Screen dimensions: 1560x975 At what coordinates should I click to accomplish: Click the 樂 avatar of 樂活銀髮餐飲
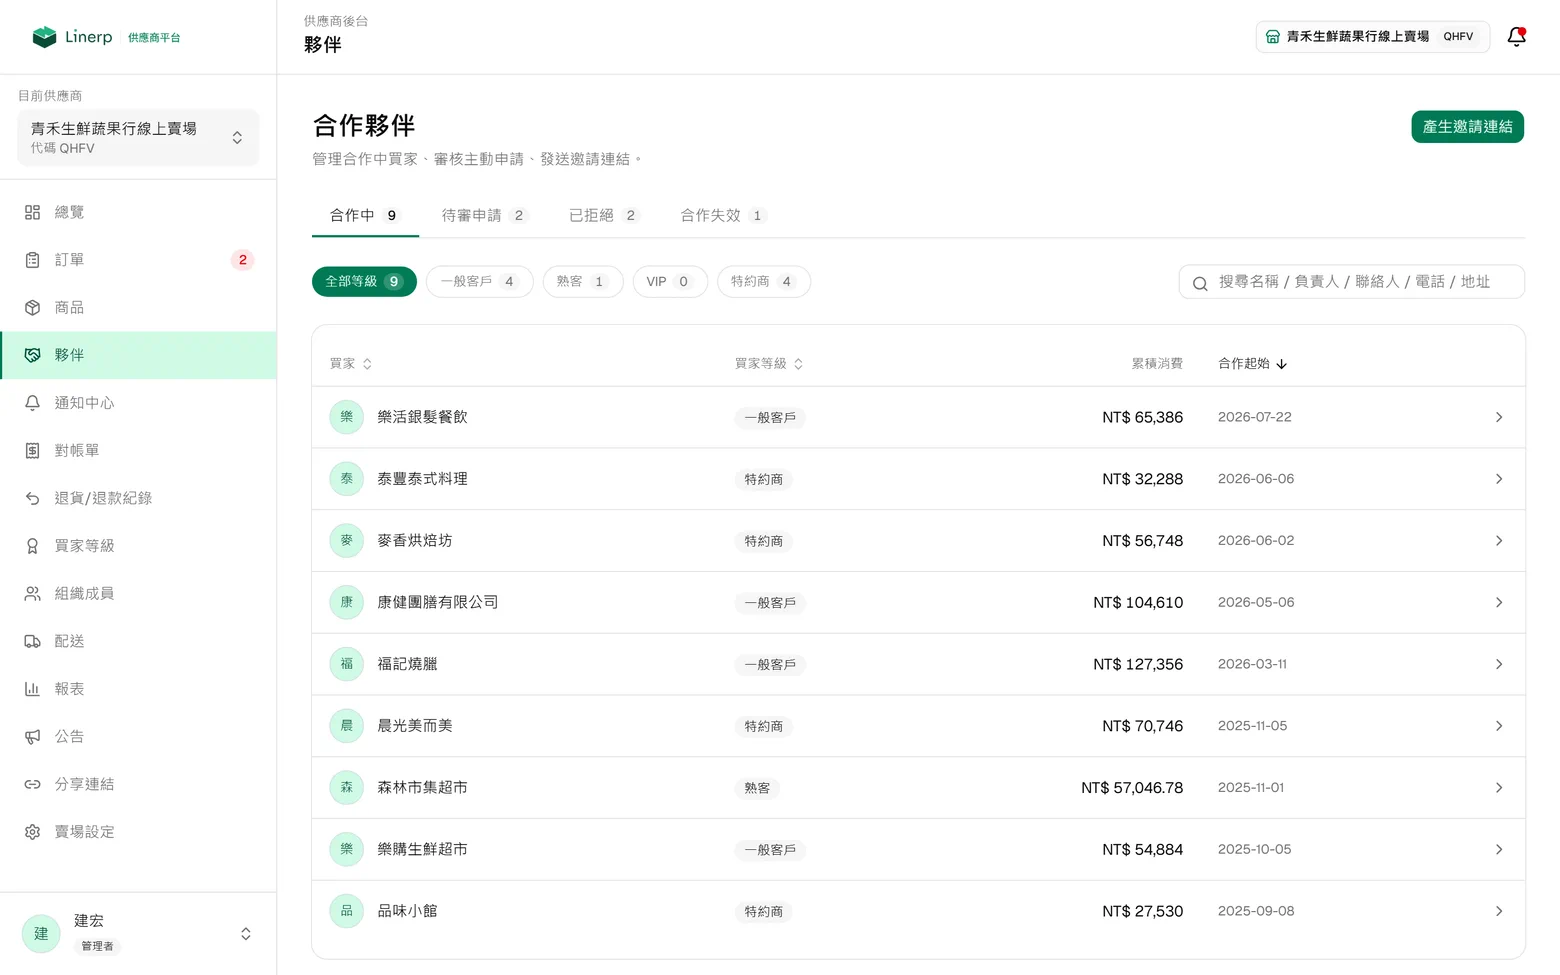coord(347,417)
